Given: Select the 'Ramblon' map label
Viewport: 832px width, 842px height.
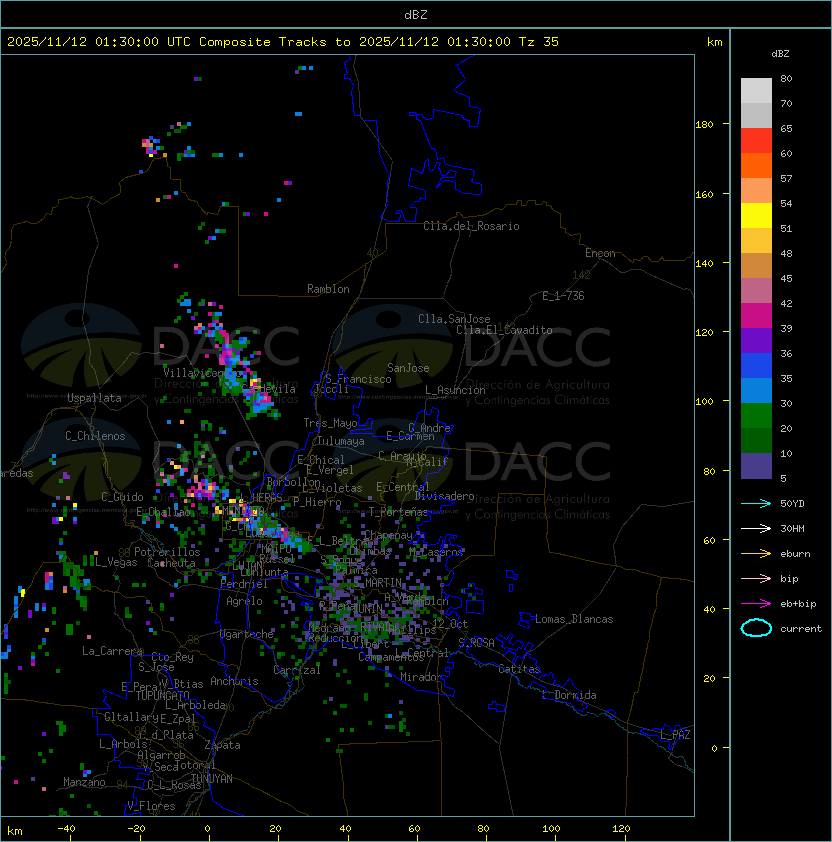Looking at the screenshot, I should (x=328, y=289).
